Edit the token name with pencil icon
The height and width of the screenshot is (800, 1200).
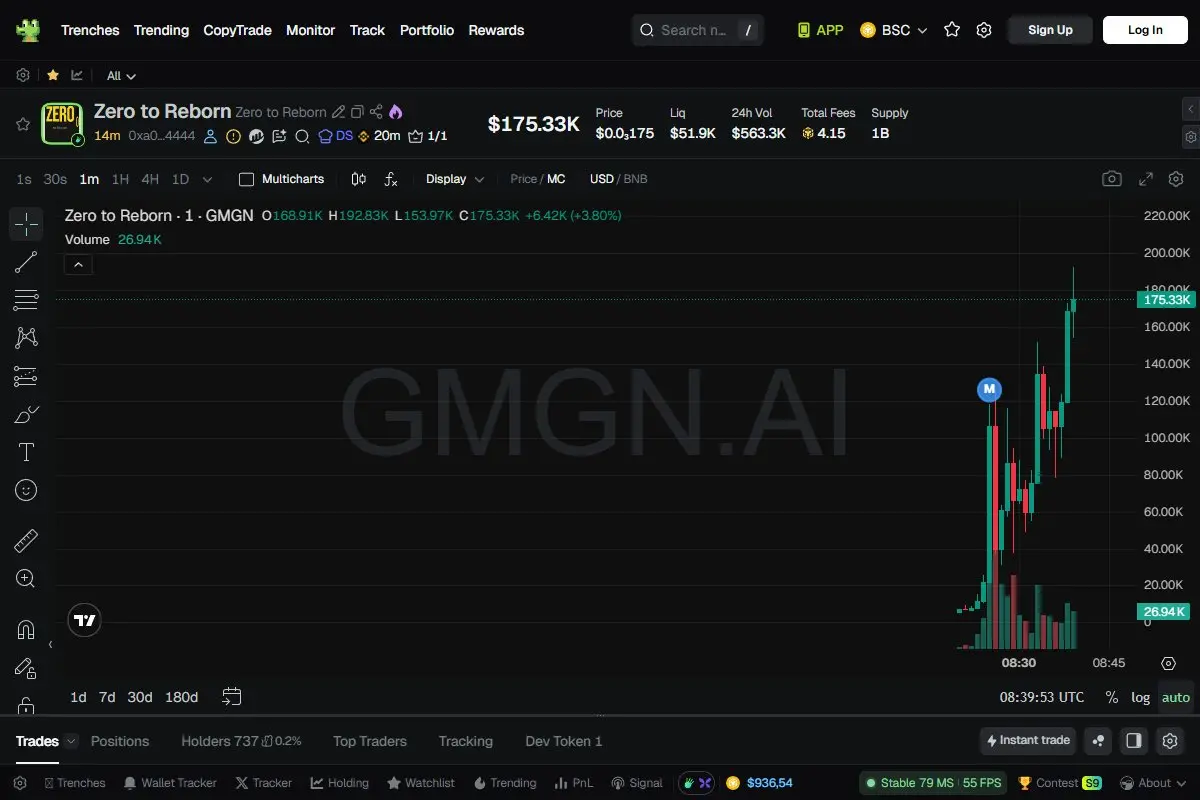pyautogui.click(x=339, y=112)
